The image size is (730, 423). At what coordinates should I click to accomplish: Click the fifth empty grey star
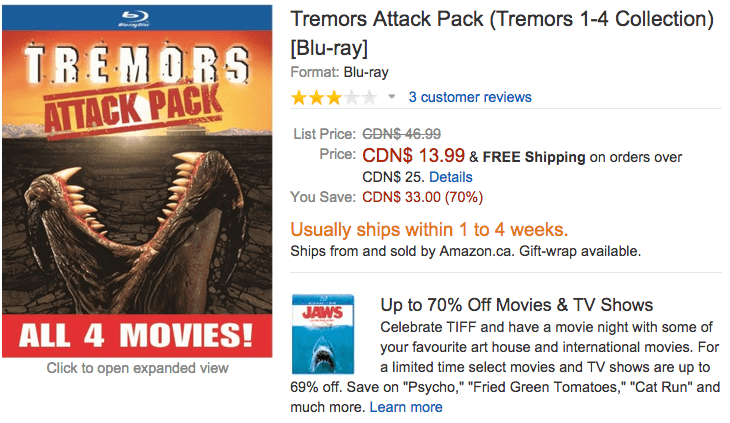pos(369,98)
